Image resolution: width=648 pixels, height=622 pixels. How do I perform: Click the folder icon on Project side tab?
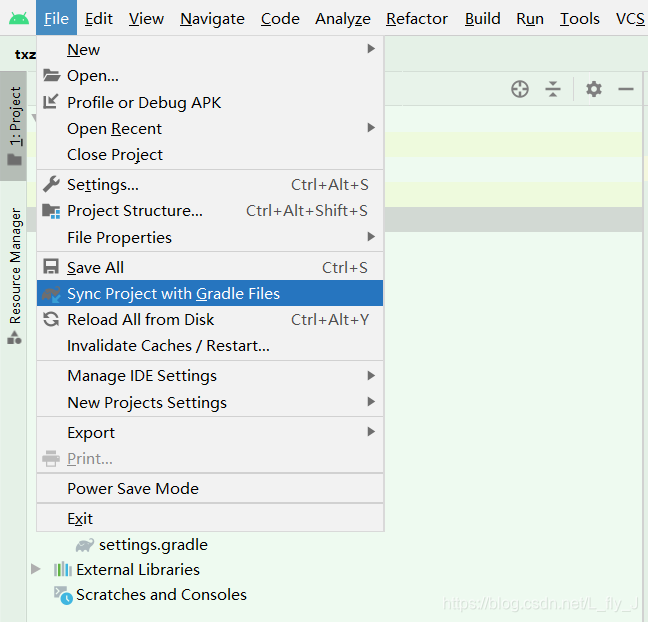[14, 160]
